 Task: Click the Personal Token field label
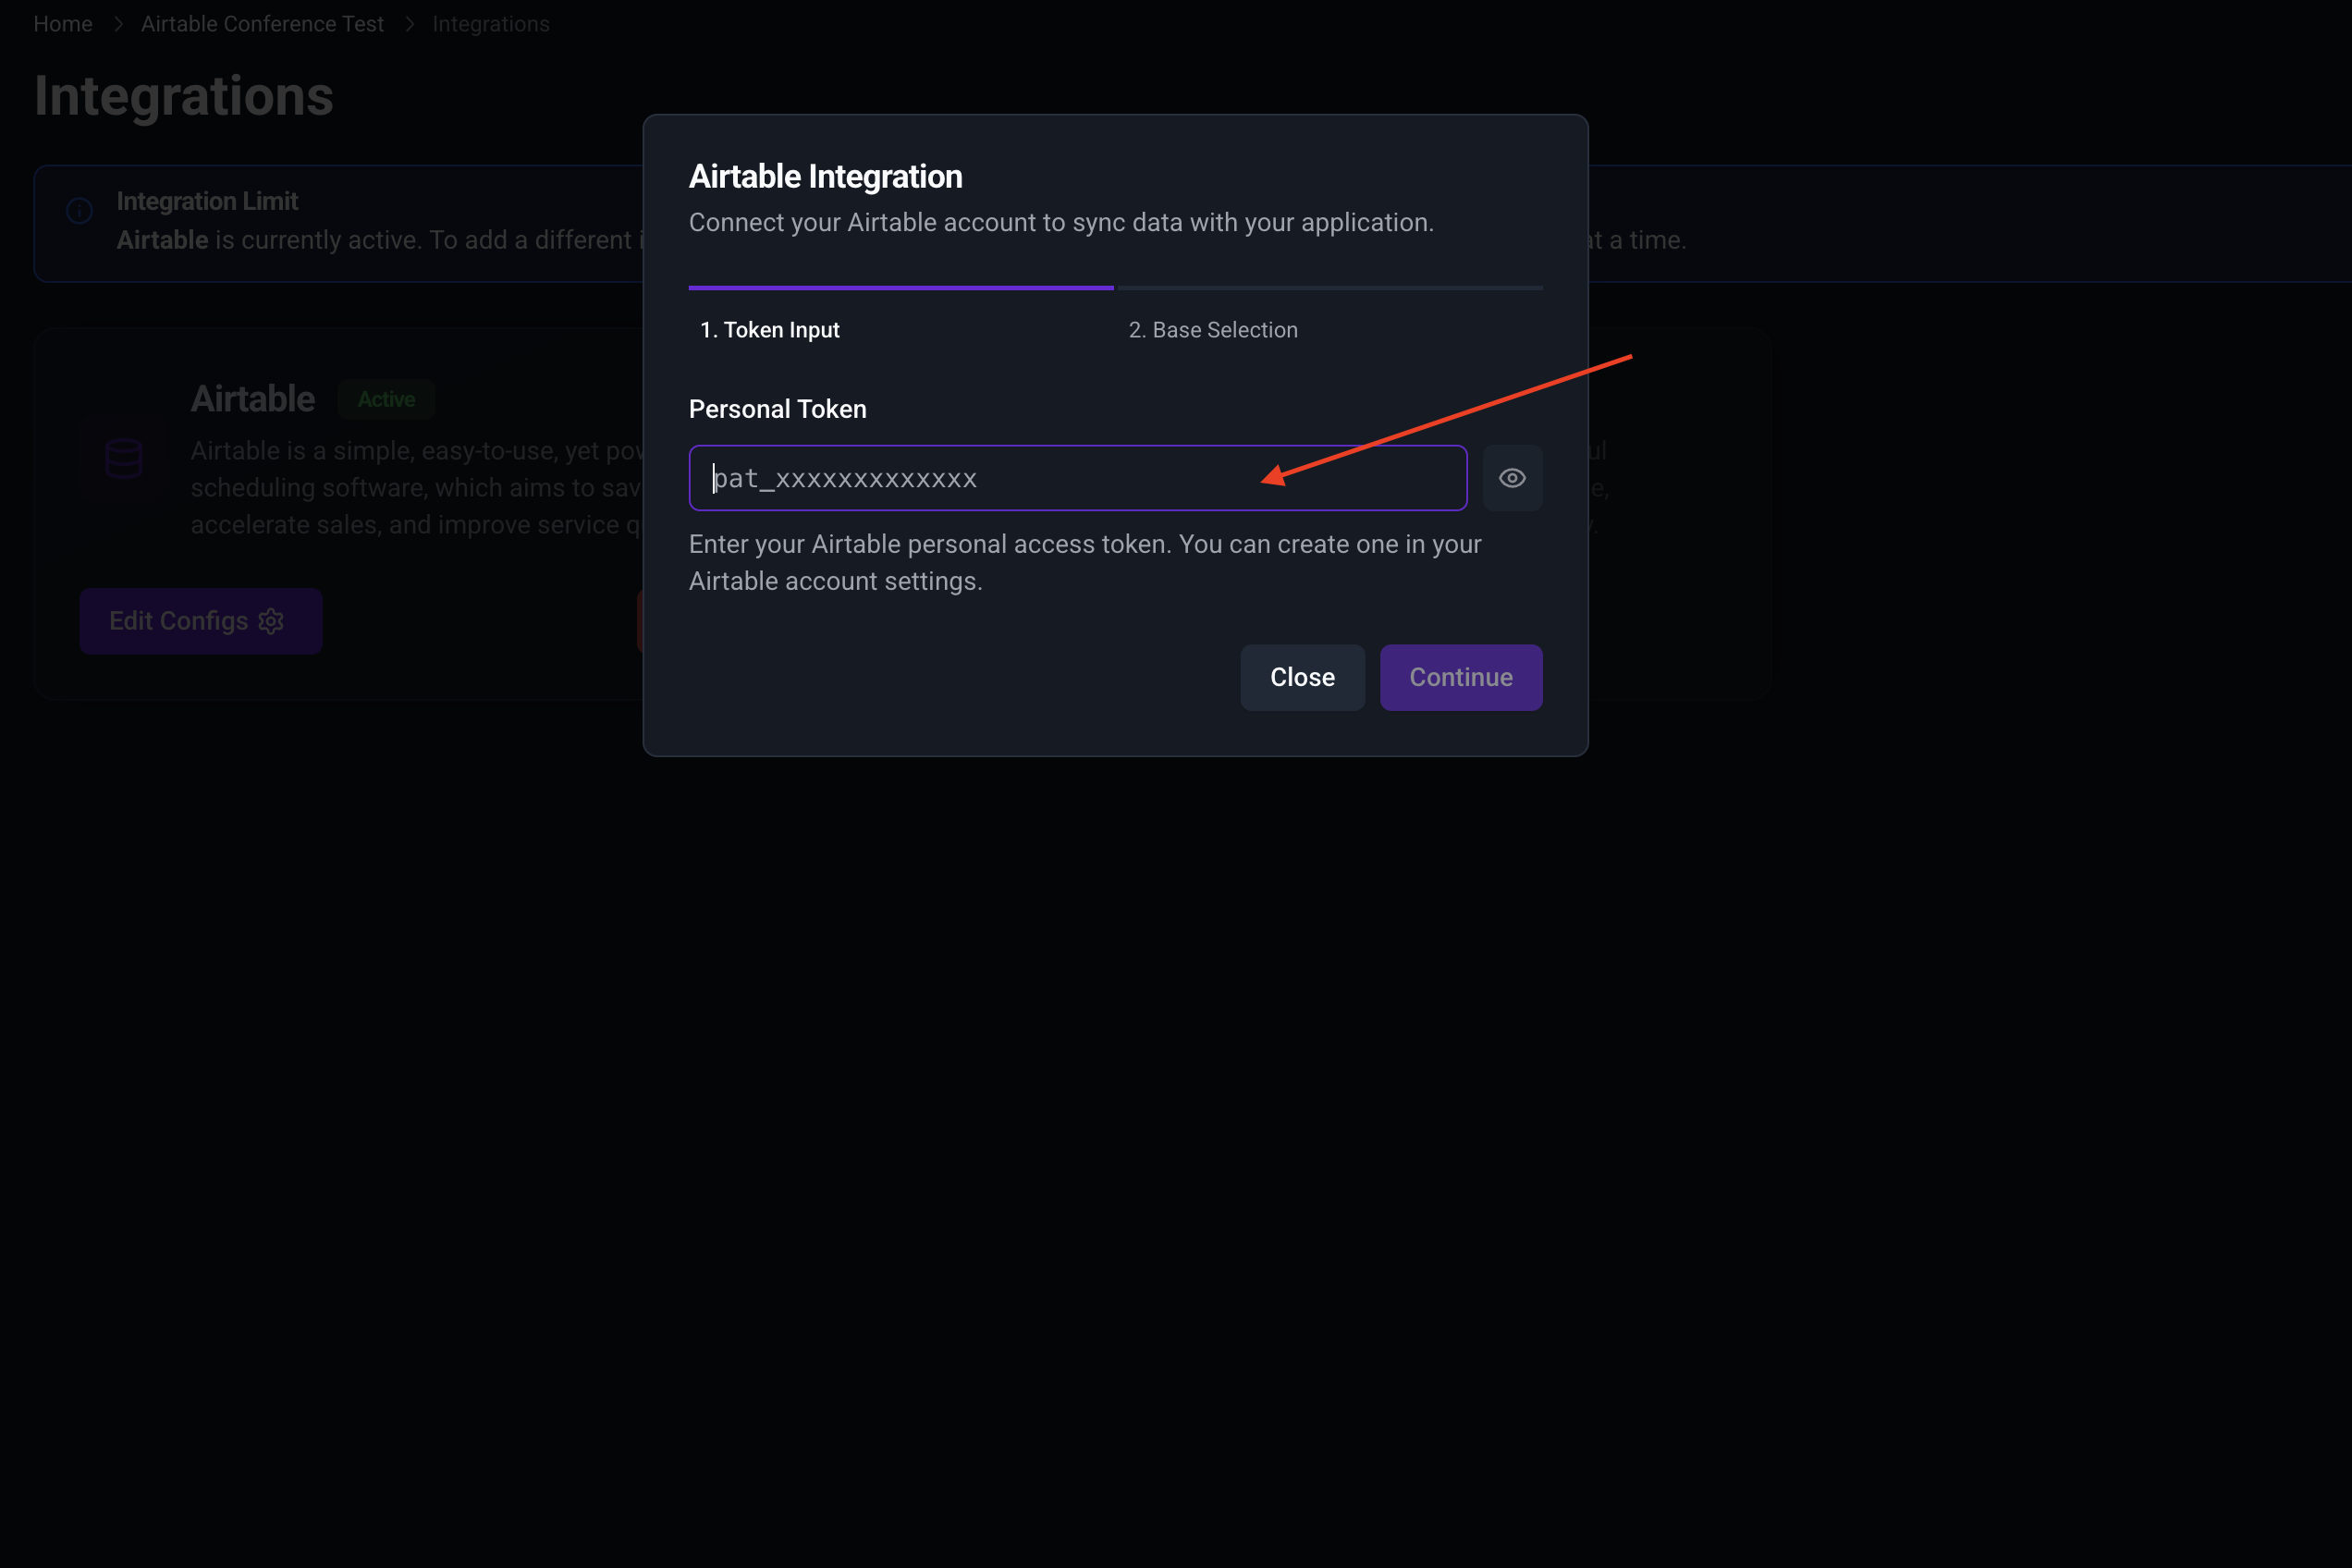tap(777, 409)
